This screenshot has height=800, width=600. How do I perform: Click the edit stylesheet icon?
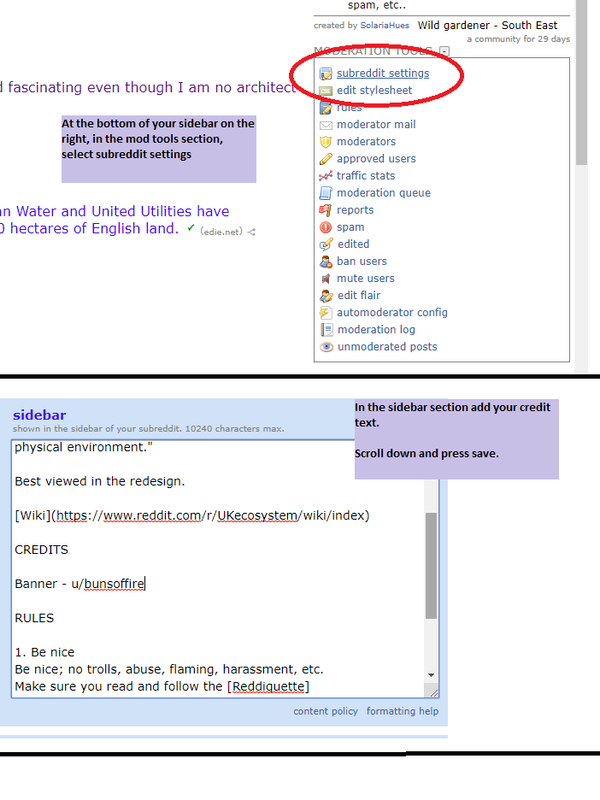(326, 91)
